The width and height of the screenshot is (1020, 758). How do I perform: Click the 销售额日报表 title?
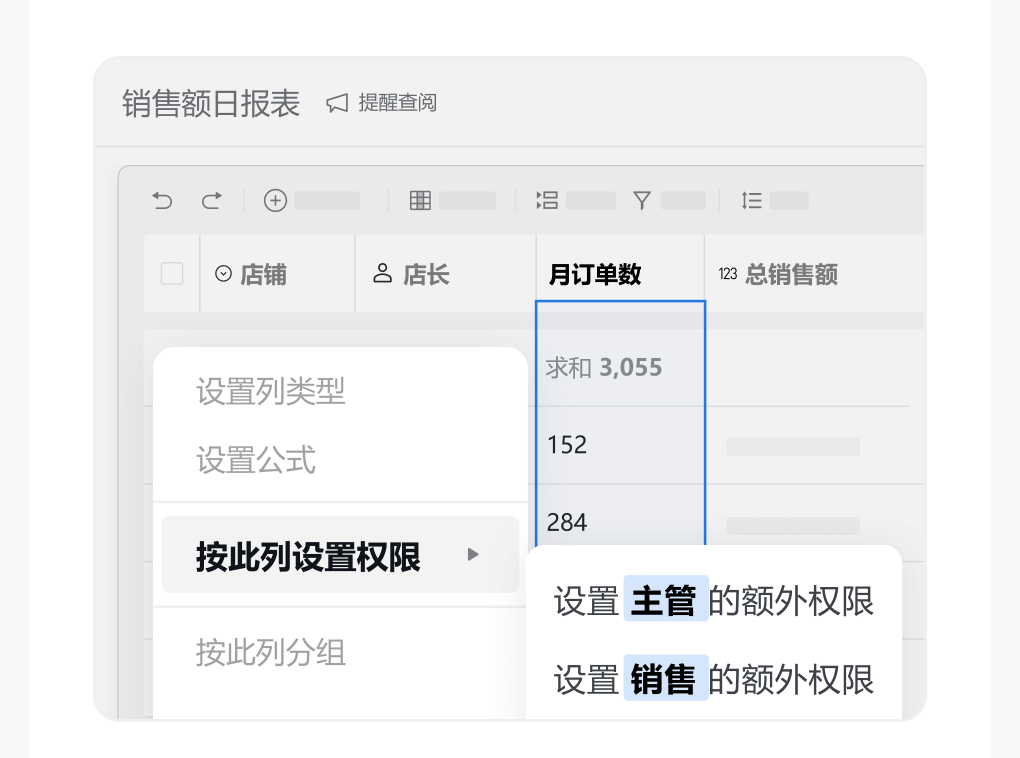coord(211,103)
